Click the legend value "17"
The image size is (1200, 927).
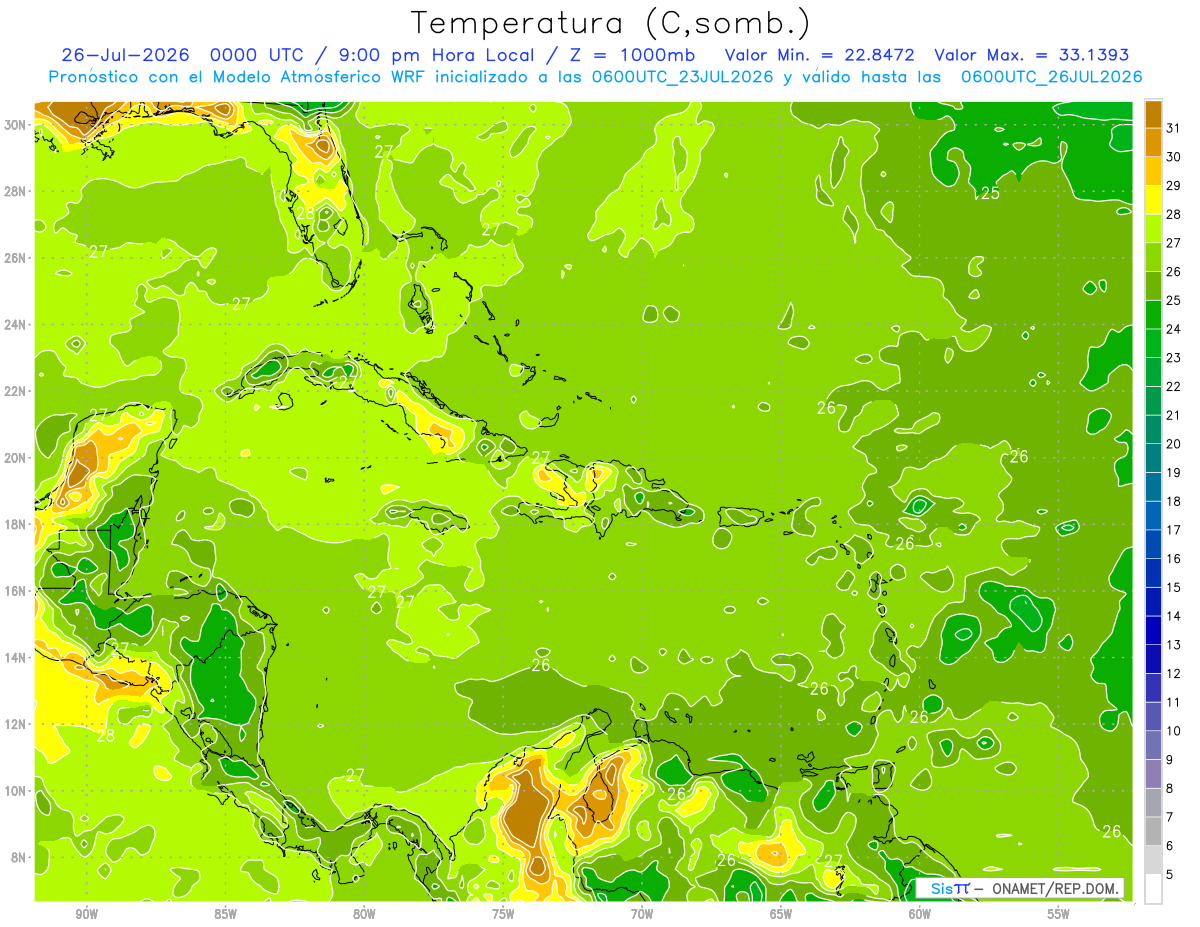tap(1174, 530)
